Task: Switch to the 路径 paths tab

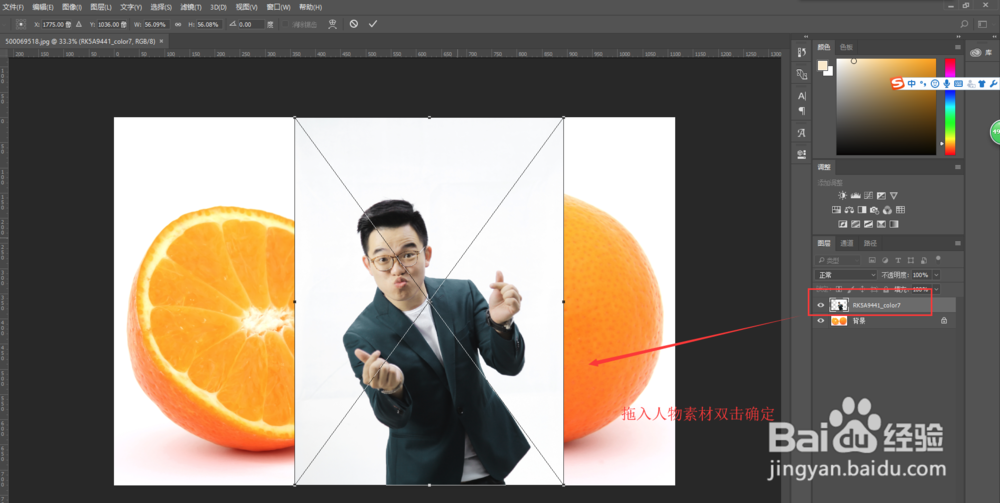Action: click(870, 243)
